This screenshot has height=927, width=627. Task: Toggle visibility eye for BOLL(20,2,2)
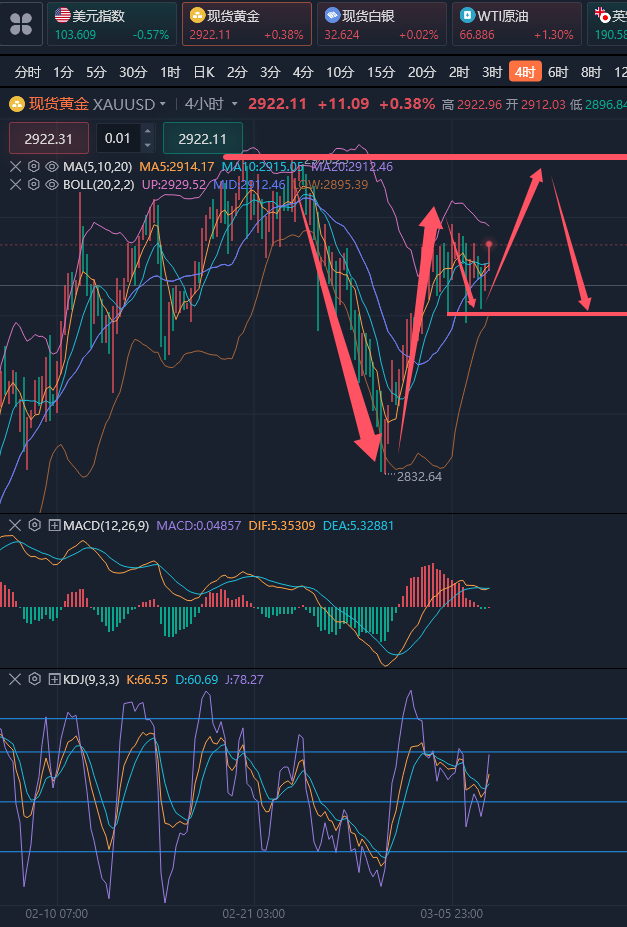(x=52, y=185)
